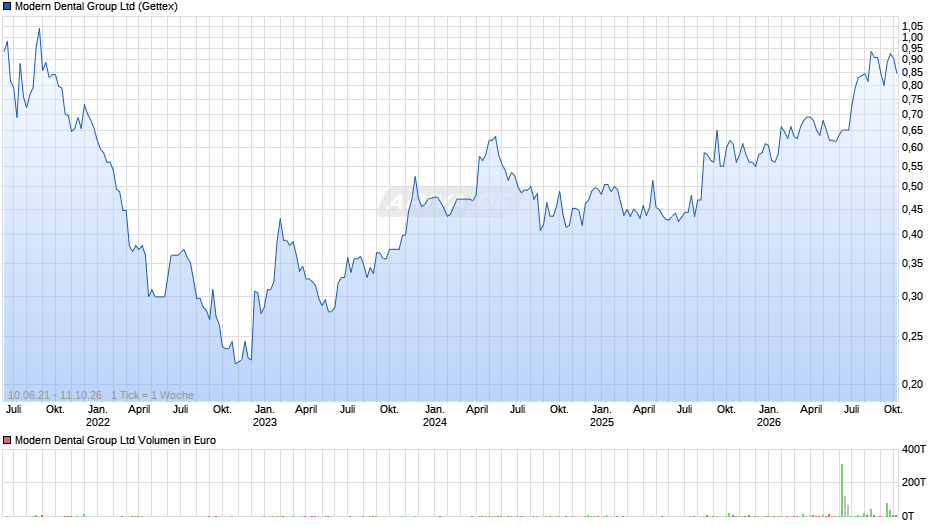940x526 pixels.
Task: Click the 0,90 price axis label
Action: pyautogui.click(x=912, y=59)
